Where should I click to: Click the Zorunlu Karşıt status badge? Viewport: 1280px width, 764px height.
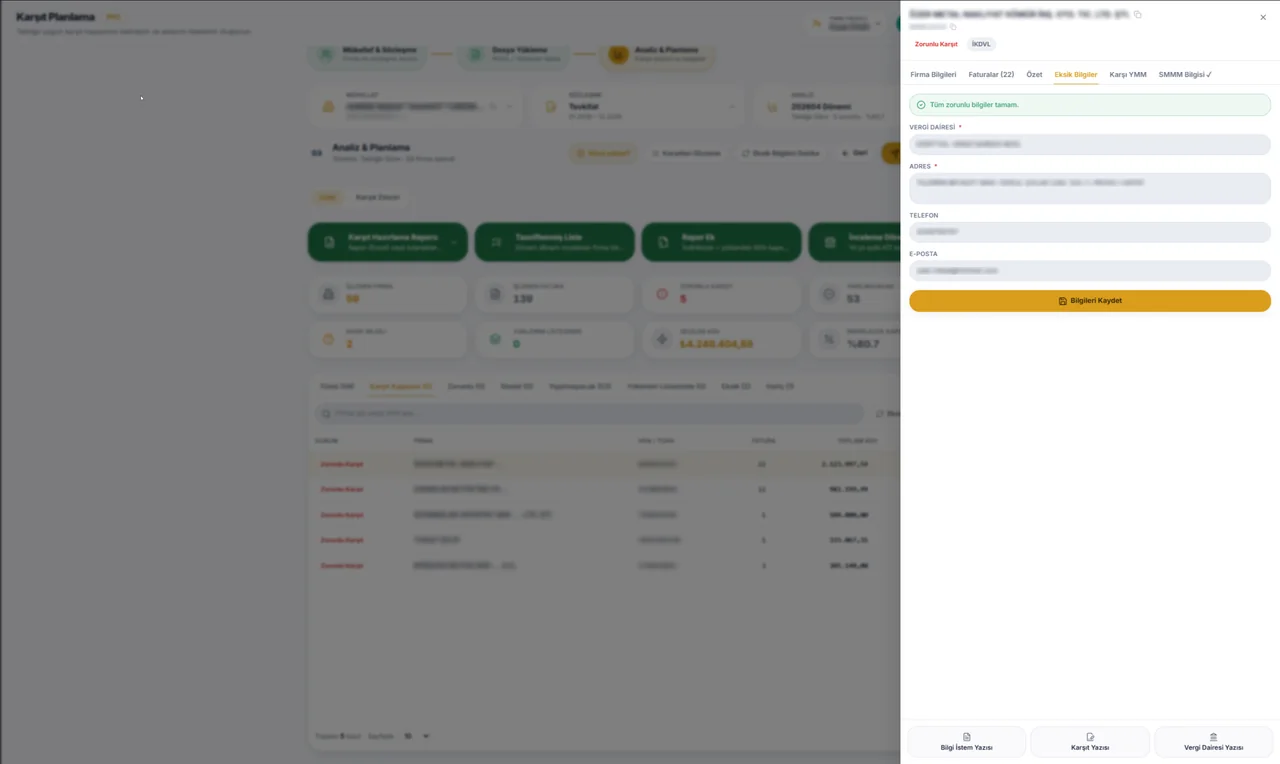936,44
